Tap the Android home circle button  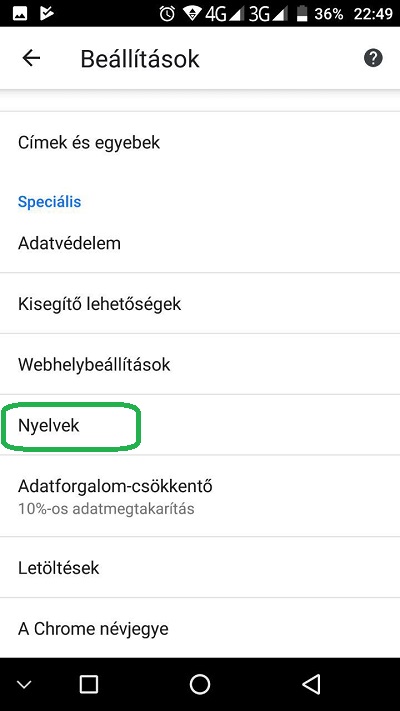pos(200,684)
